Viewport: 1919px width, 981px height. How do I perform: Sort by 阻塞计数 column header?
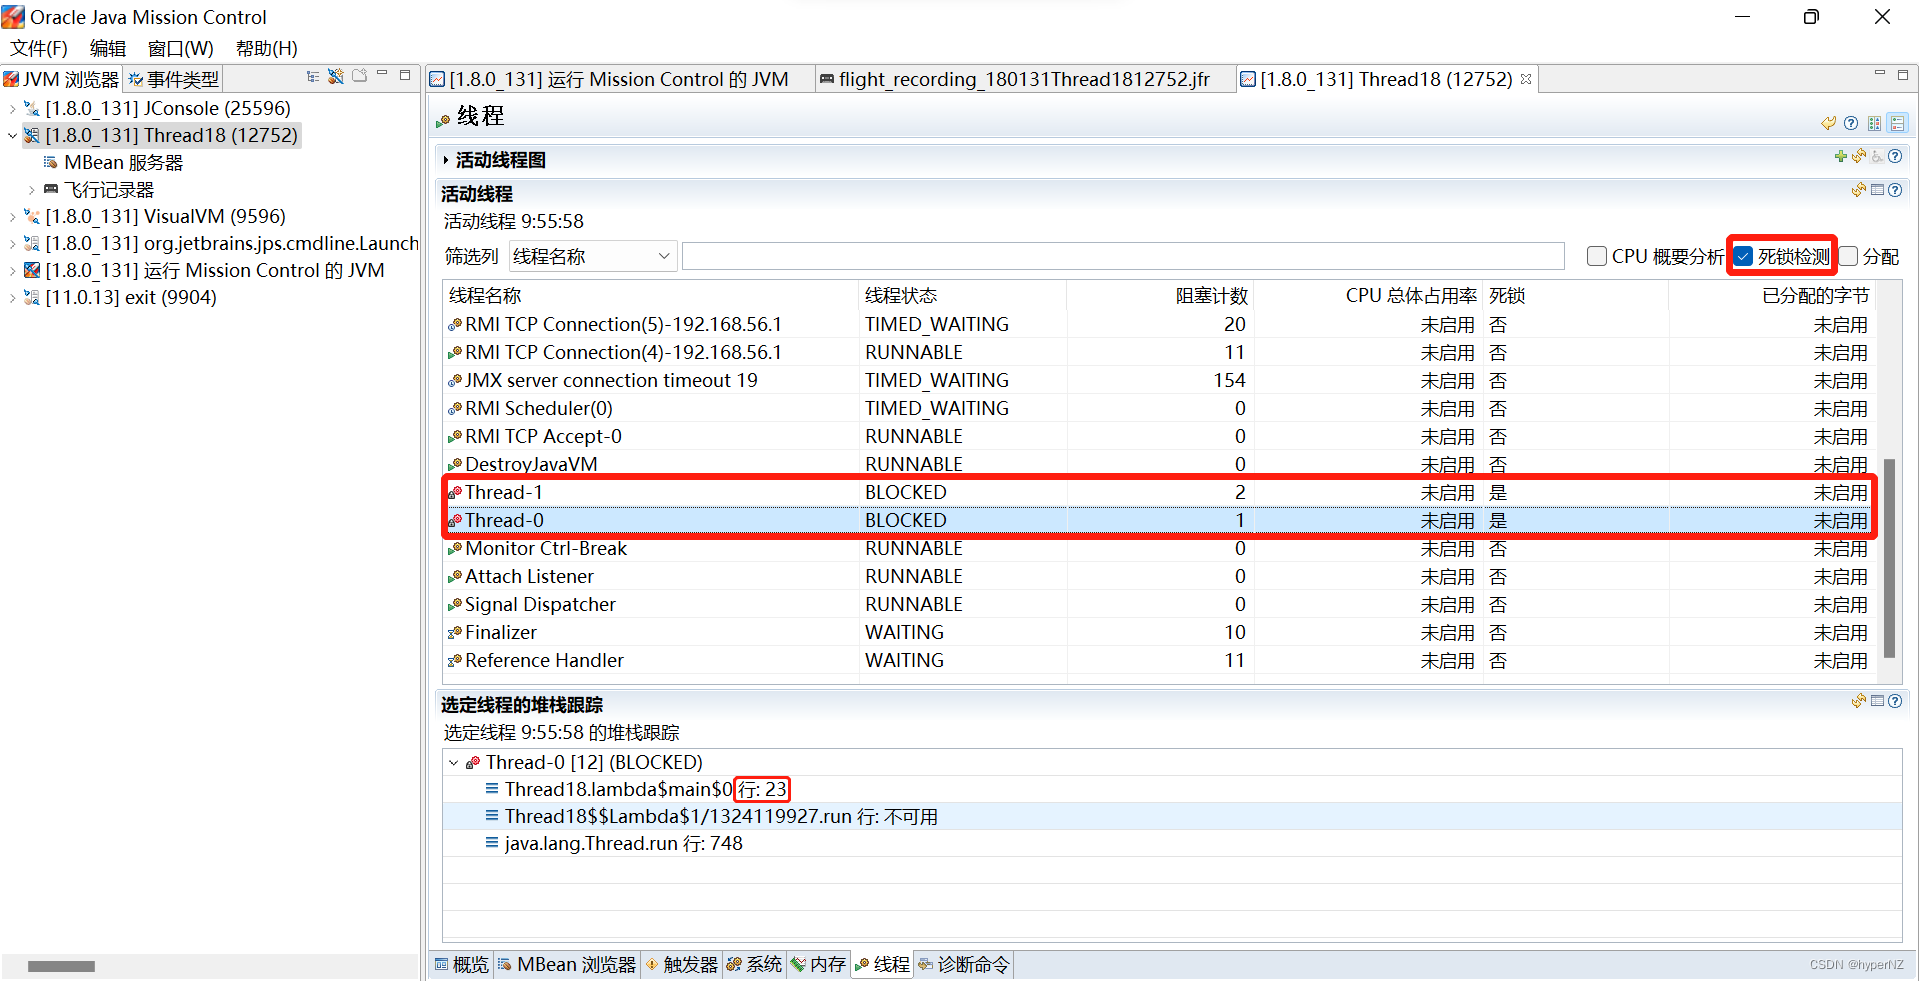1158,295
